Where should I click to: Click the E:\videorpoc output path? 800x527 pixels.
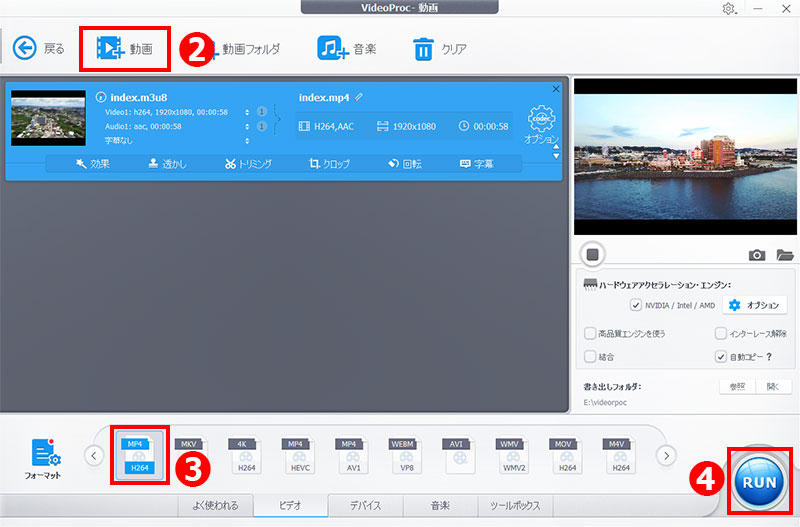coord(605,403)
